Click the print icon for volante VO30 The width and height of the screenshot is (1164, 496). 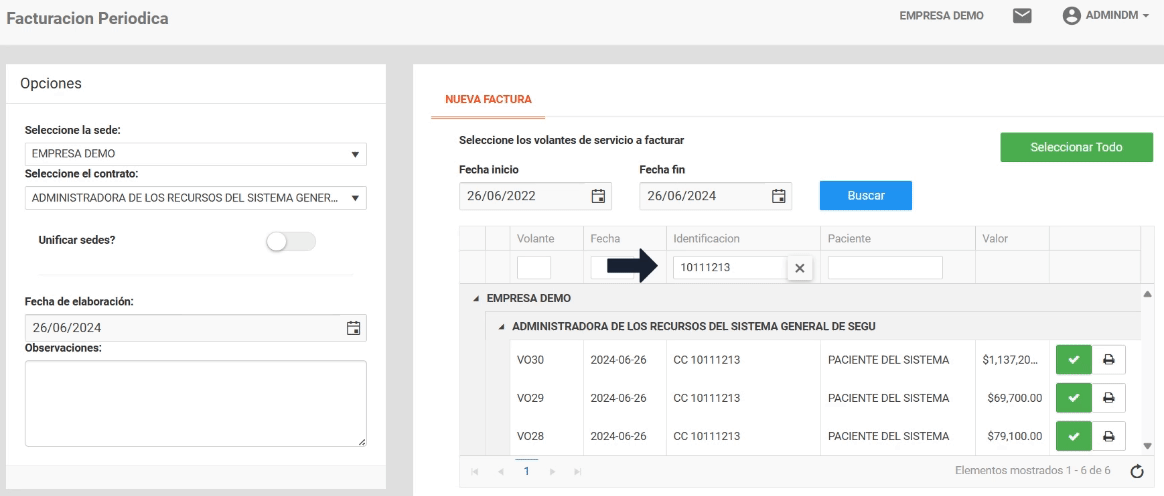click(1108, 359)
